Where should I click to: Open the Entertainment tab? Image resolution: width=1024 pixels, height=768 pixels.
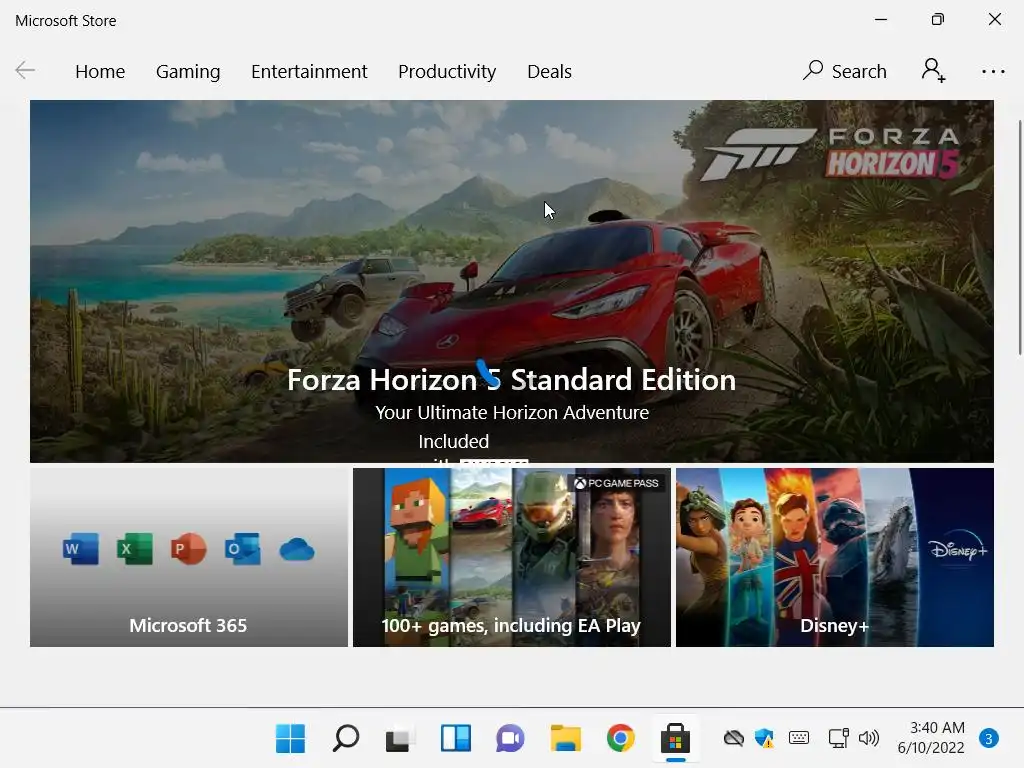coord(309,71)
